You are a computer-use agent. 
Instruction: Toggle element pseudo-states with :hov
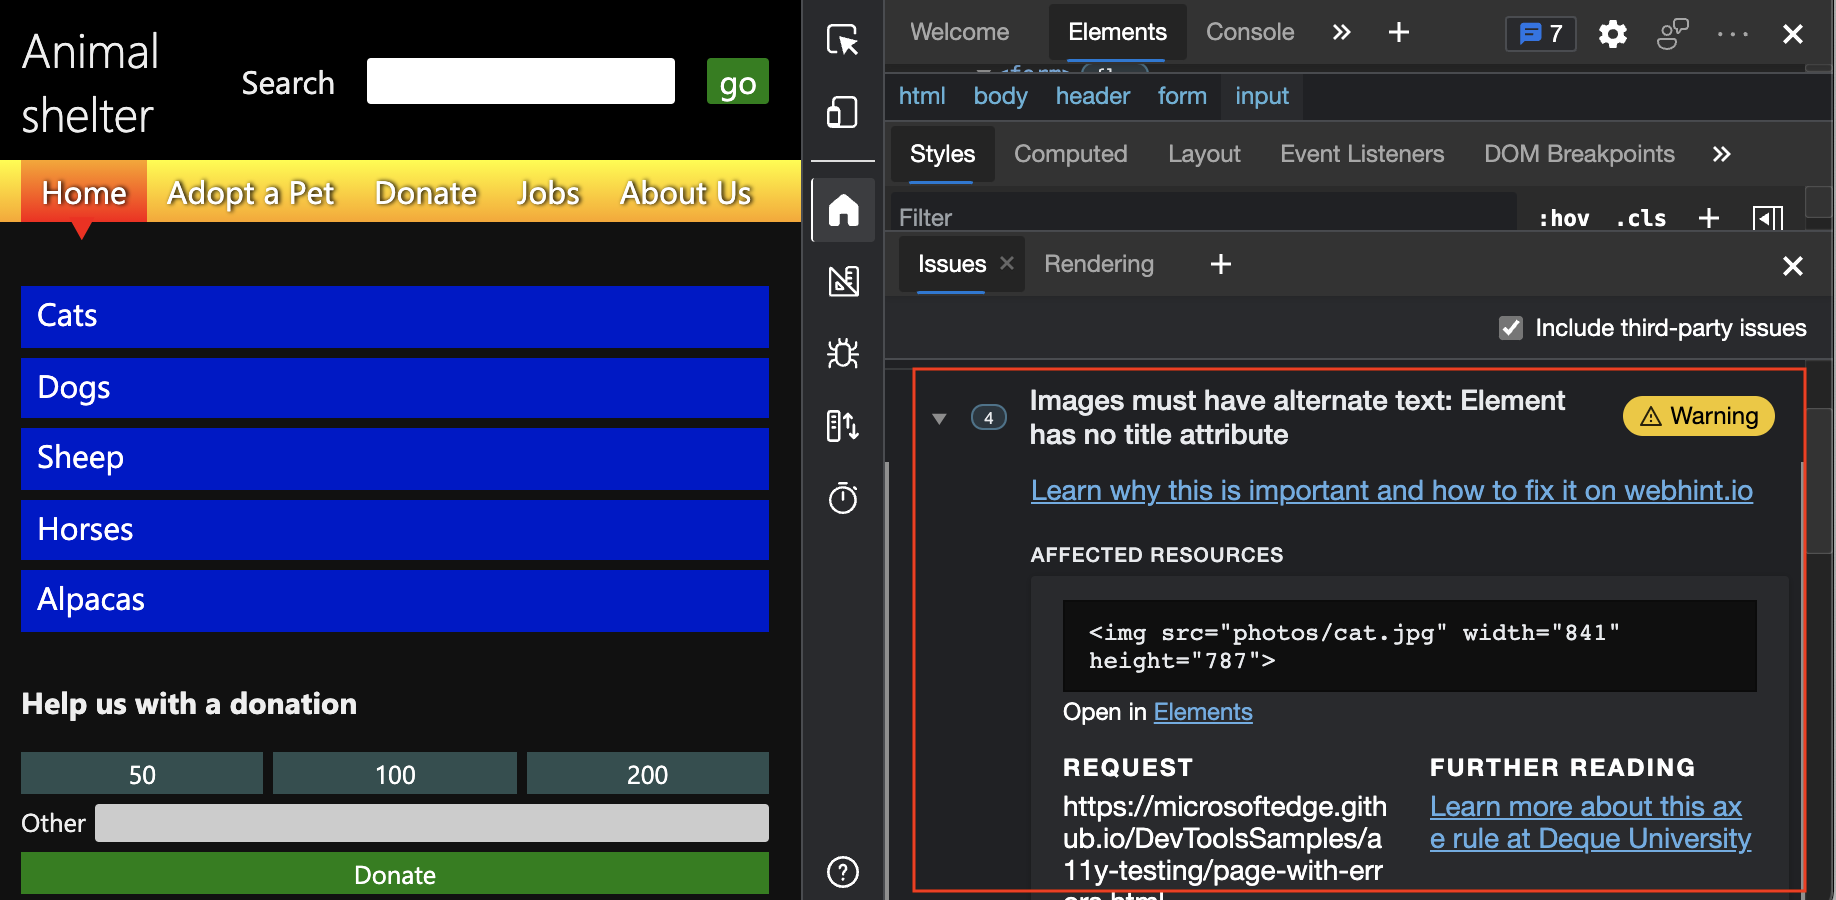pos(1563,218)
